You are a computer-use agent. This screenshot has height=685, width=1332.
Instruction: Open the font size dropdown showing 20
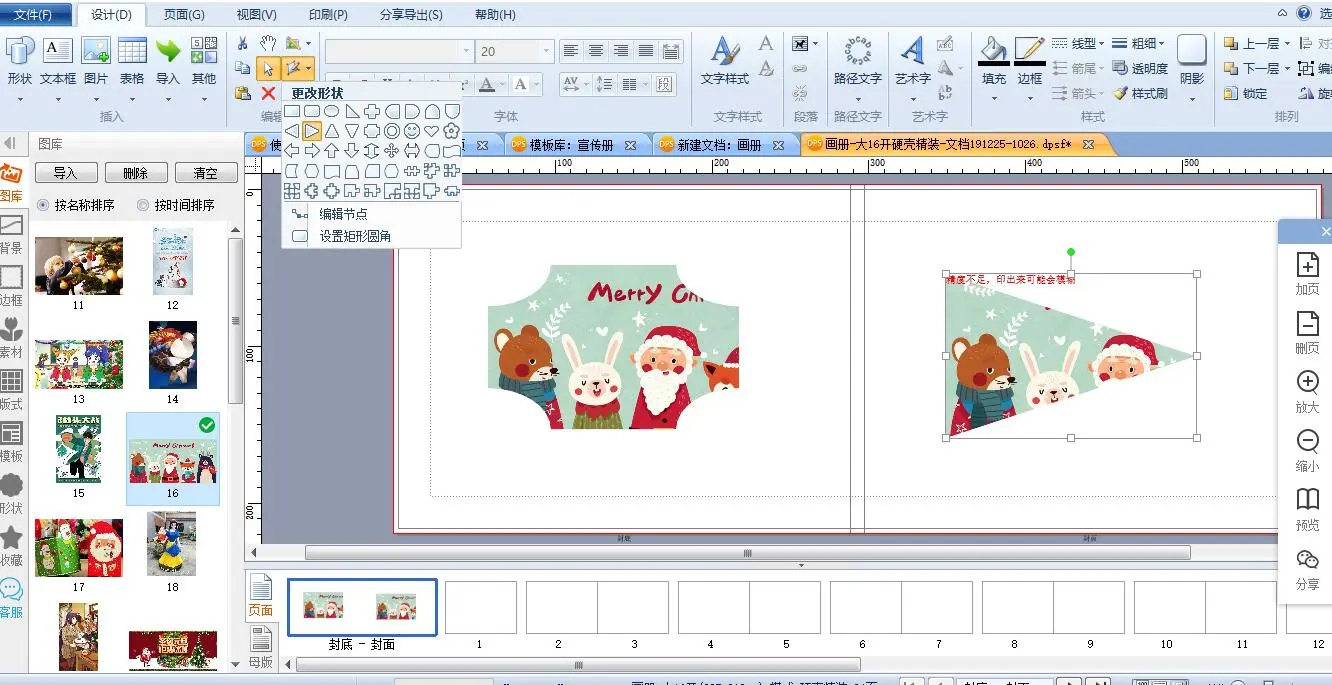[546, 51]
